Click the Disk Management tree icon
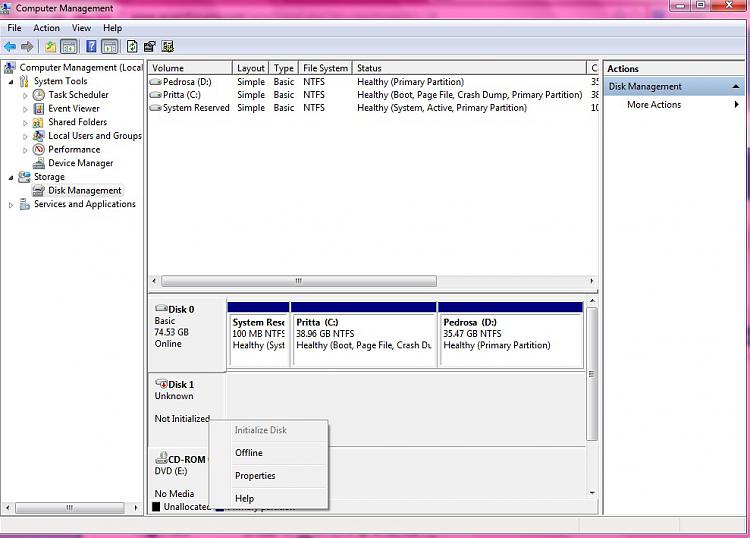The image size is (750, 538). [x=38, y=190]
